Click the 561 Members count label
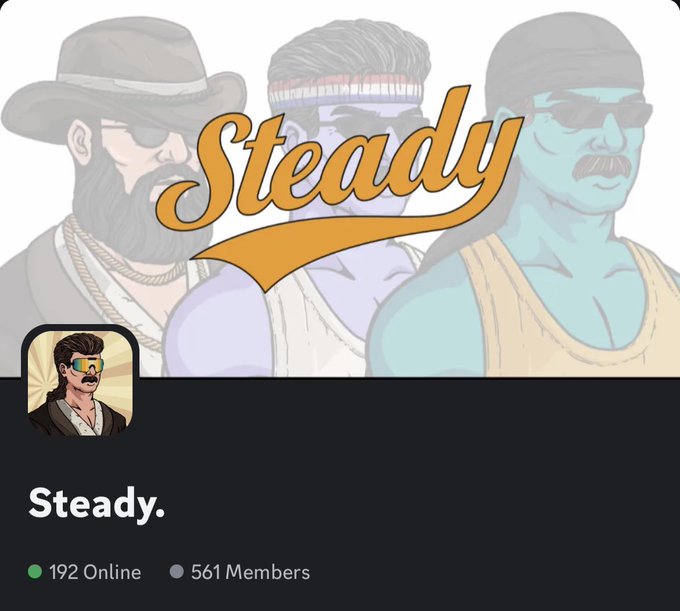Viewport: 680px width, 611px height. pyautogui.click(x=250, y=572)
